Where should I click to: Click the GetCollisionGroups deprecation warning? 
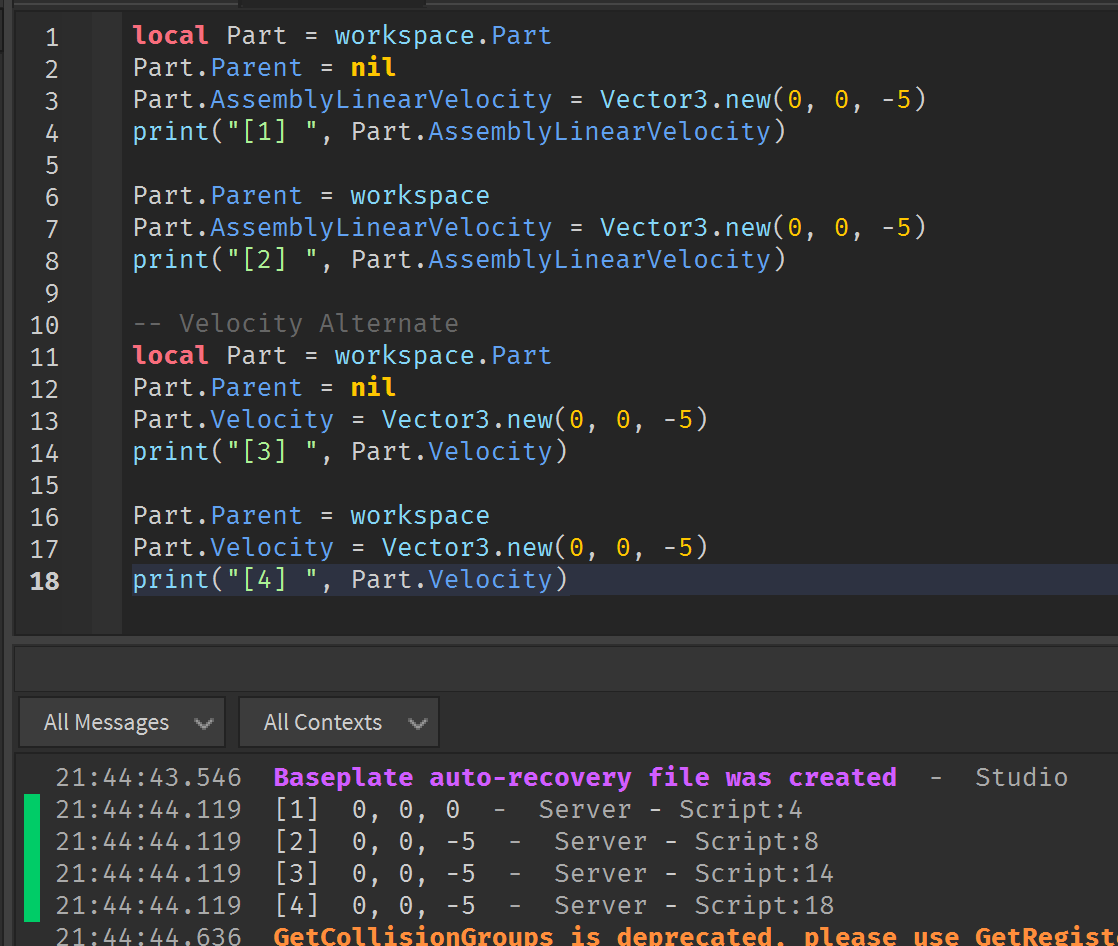pos(650,935)
